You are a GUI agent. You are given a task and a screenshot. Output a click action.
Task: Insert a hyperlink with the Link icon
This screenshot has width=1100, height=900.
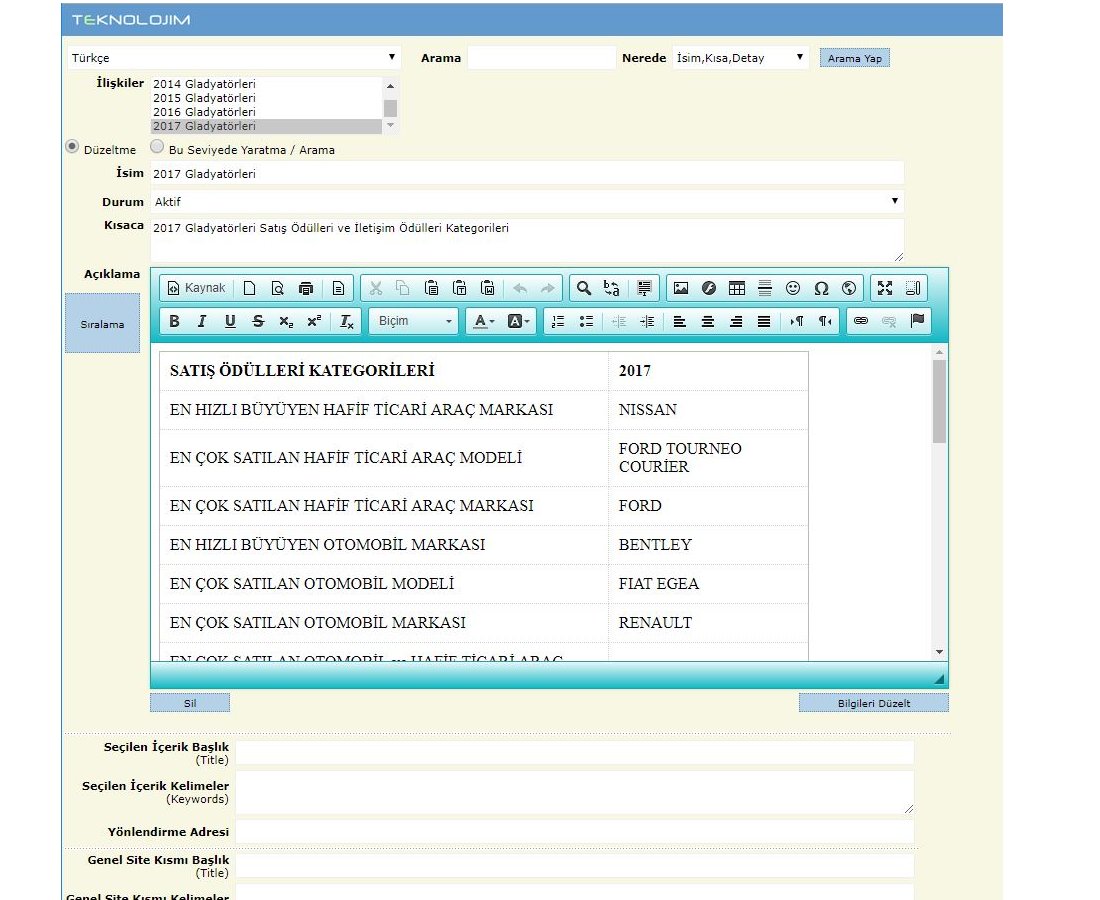coord(861,321)
